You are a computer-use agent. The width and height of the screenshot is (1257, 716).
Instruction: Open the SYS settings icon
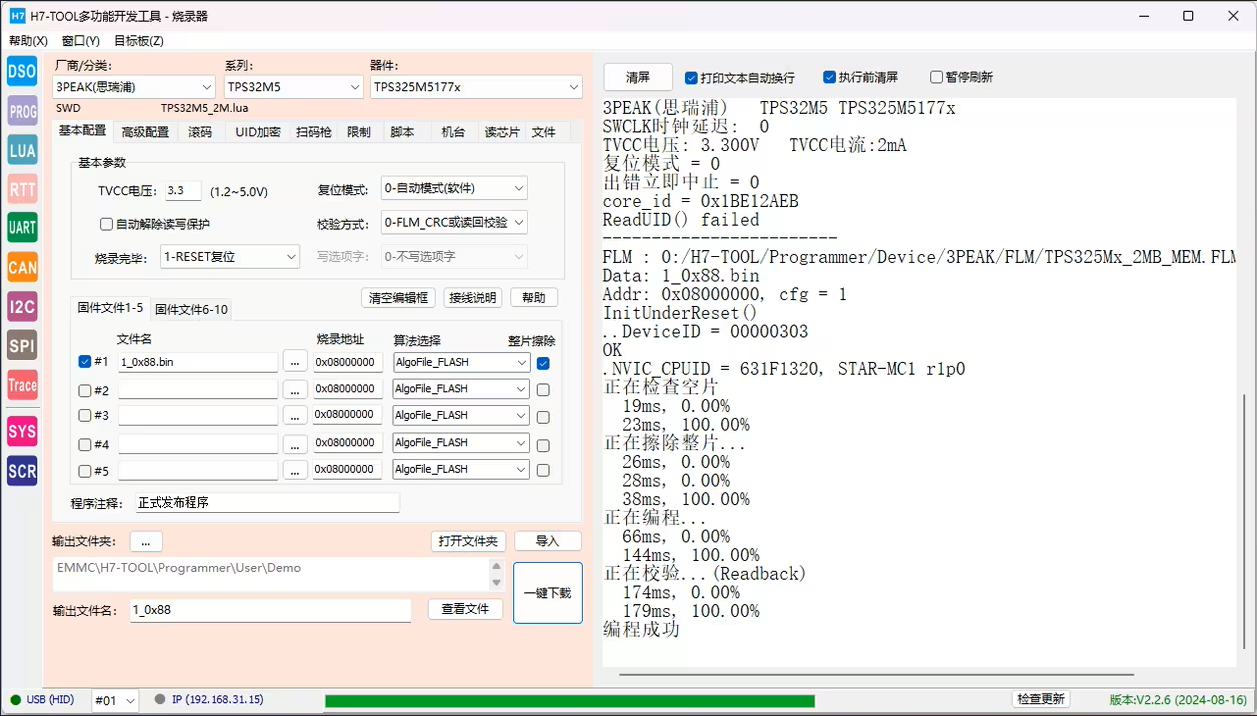coord(22,432)
